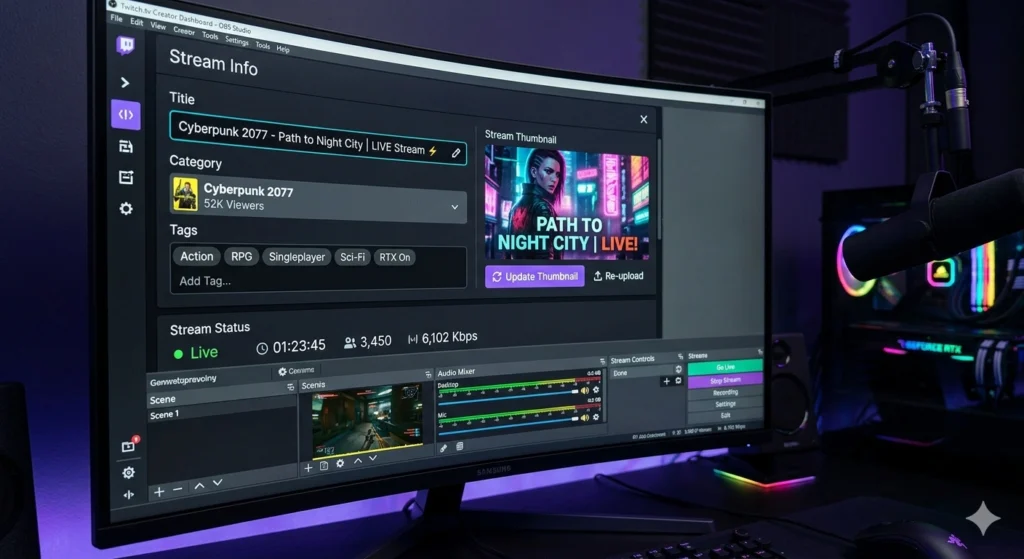
Task: Mute the Mic audio speaker icon
Action: [x=584, y=417]
